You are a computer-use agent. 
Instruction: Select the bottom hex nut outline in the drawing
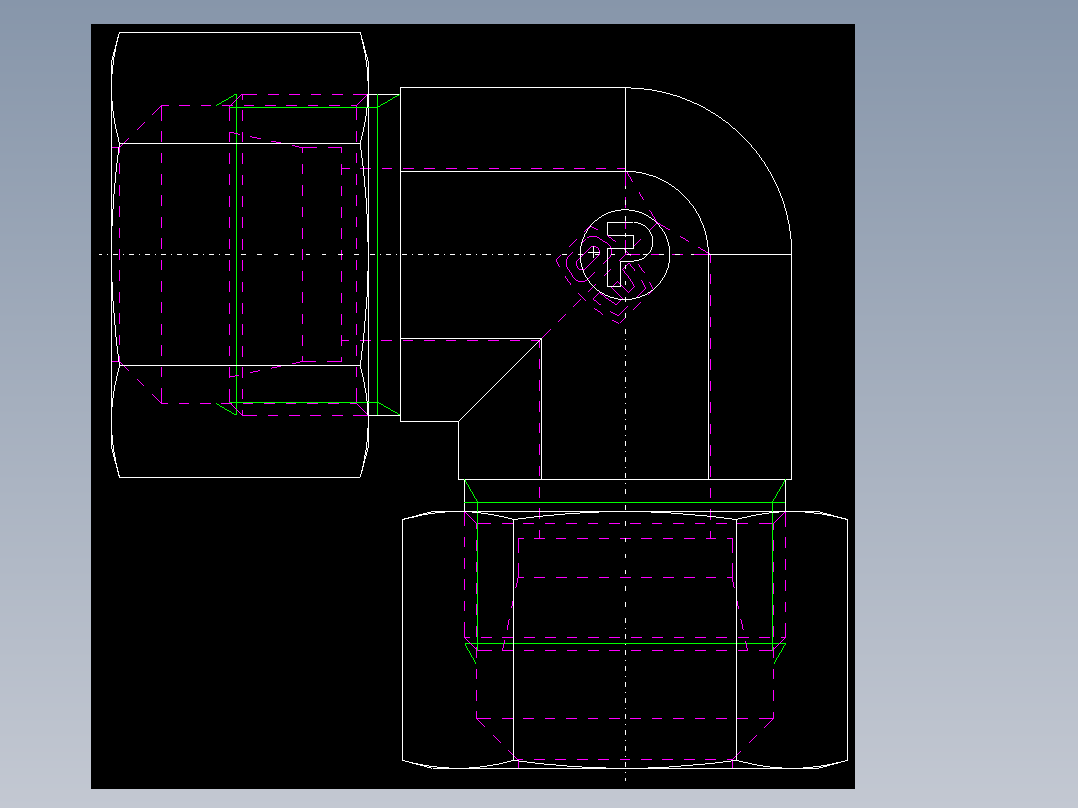(625, 640)
